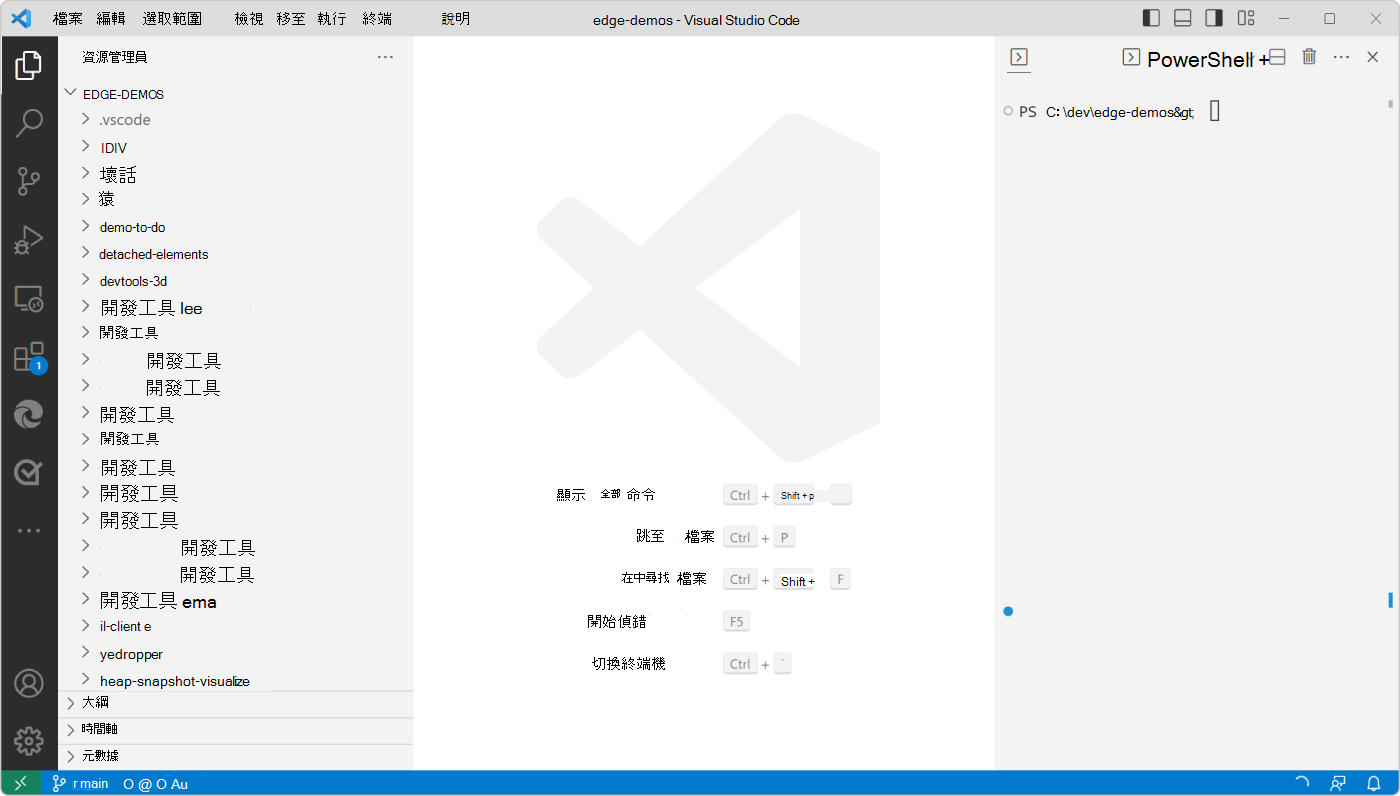Open the Extensions view with the badge
This screenshot has width=1400, height=796.
[29, 356]
